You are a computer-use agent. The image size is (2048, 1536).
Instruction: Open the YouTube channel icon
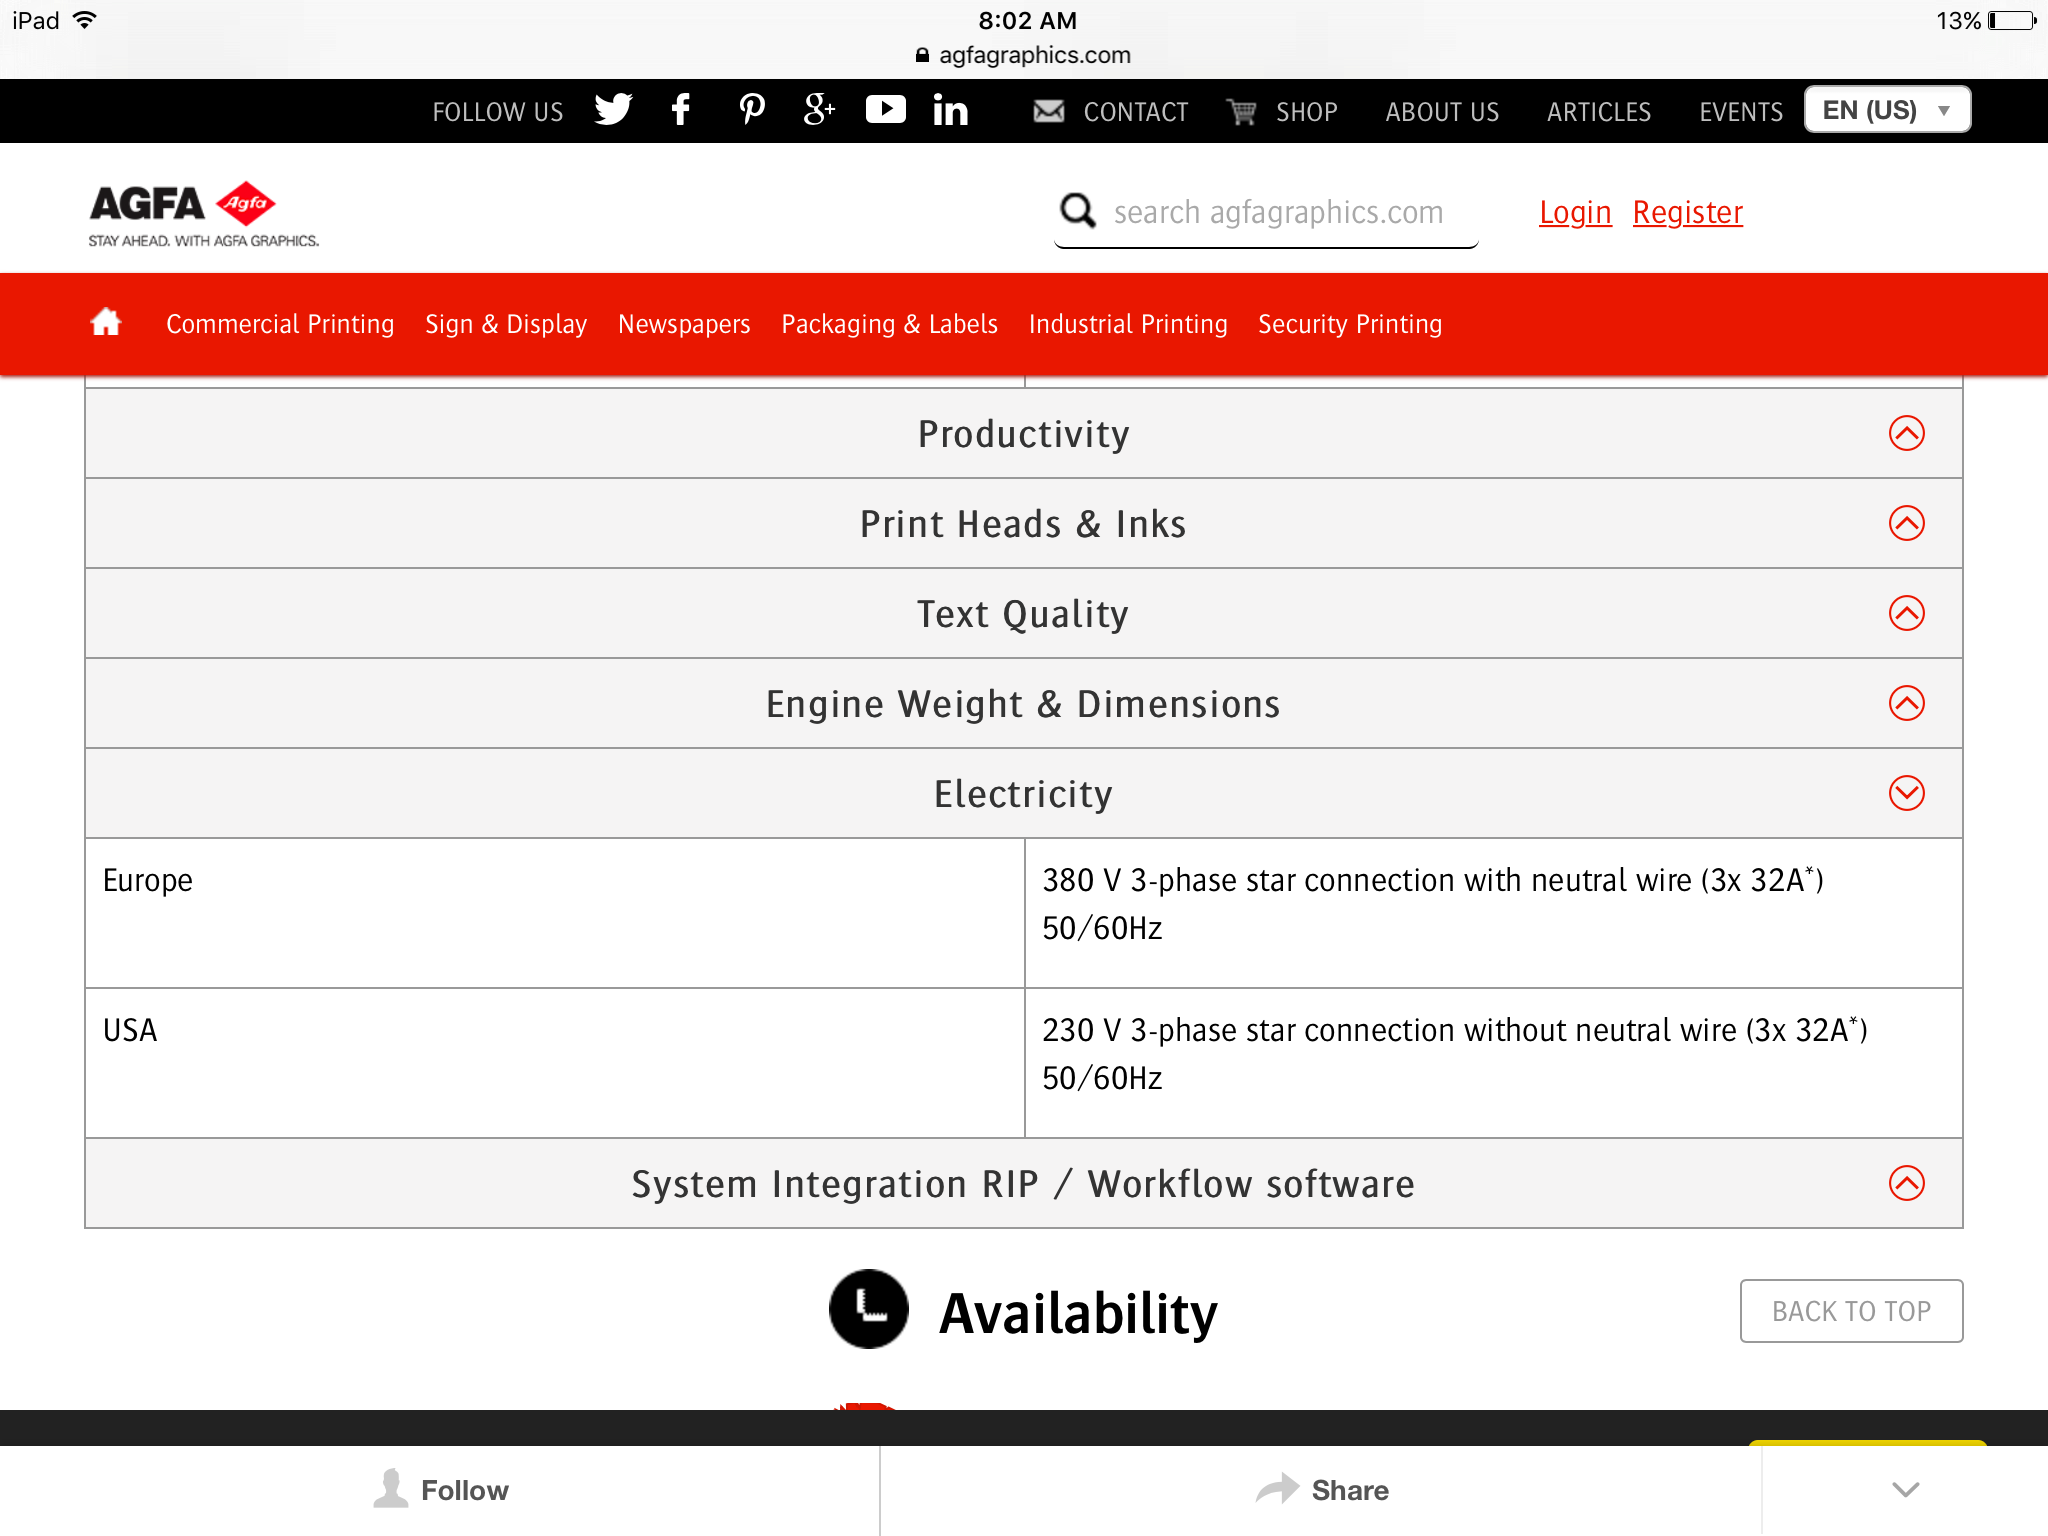[x=885, y=110]
